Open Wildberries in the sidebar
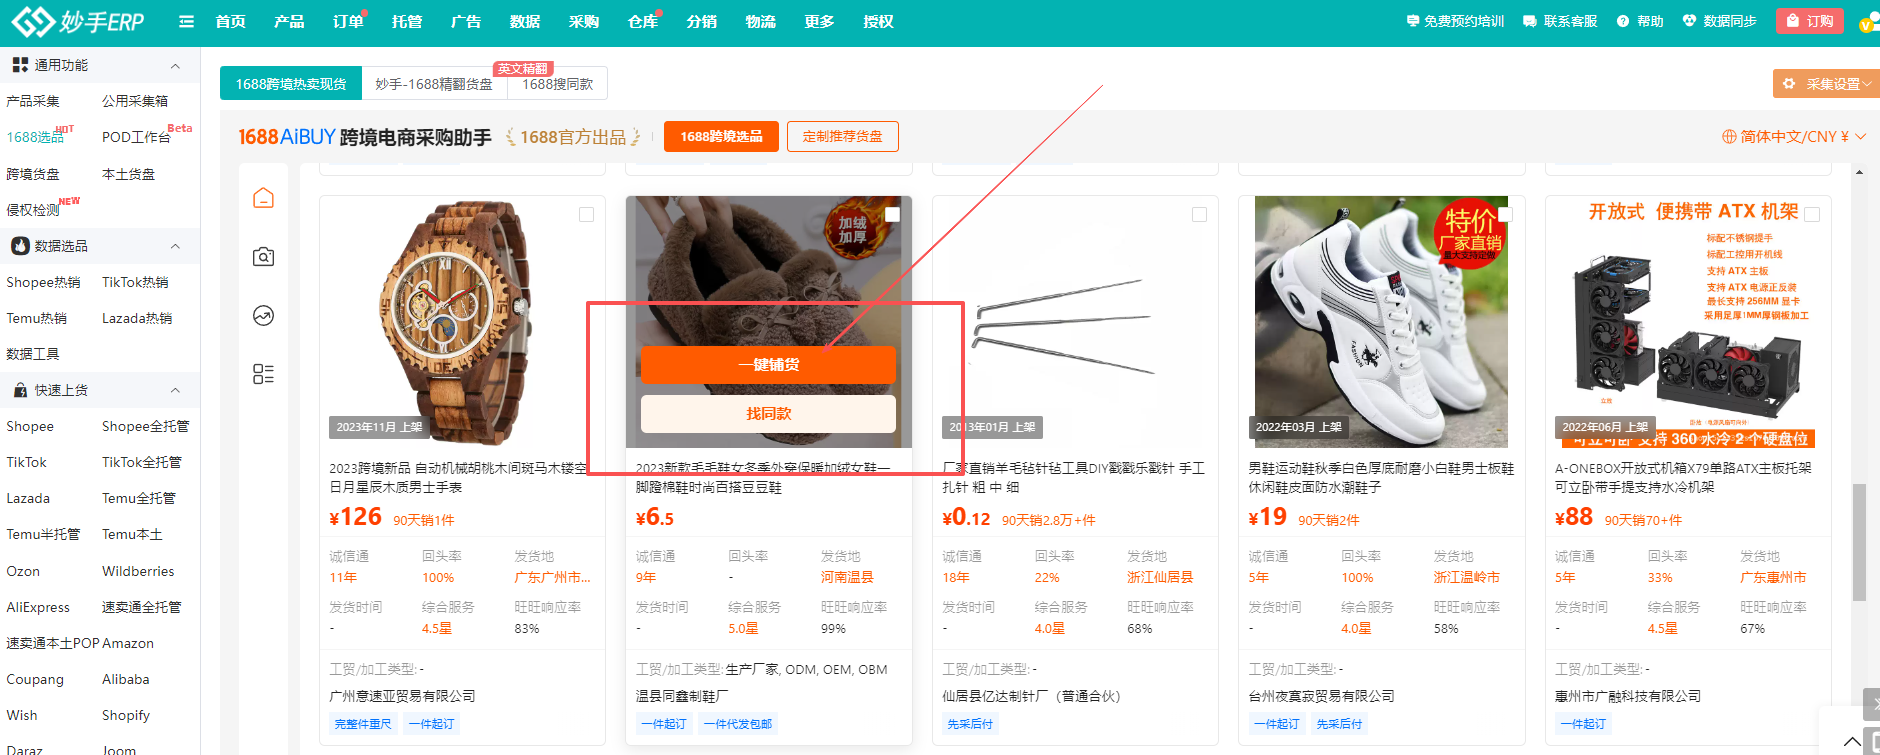This screenshot has height=755, width=1880. click(138, 571)
